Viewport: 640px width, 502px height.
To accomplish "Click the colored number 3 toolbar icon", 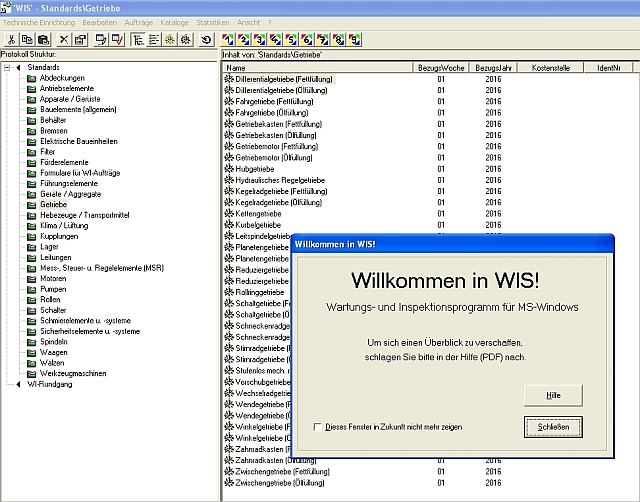I will pyautogui.click(x=260, y=40).
